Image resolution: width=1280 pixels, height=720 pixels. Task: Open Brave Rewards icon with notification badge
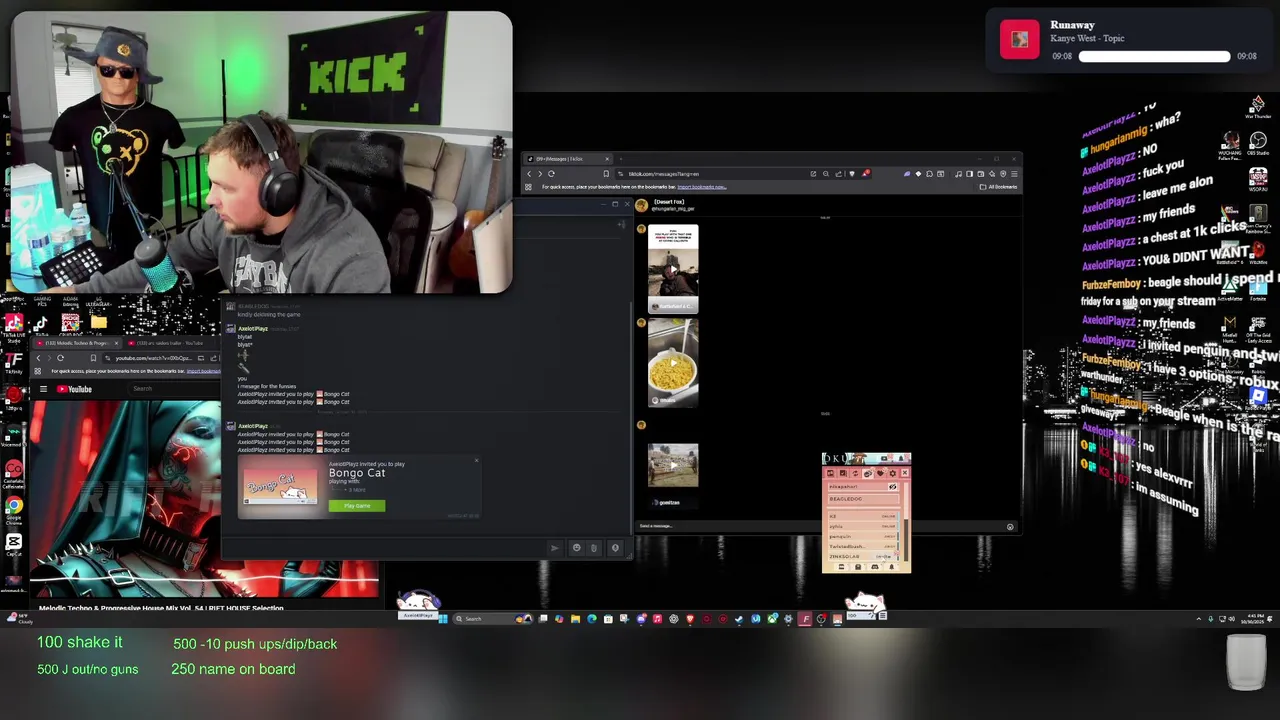tap(866, 174)
